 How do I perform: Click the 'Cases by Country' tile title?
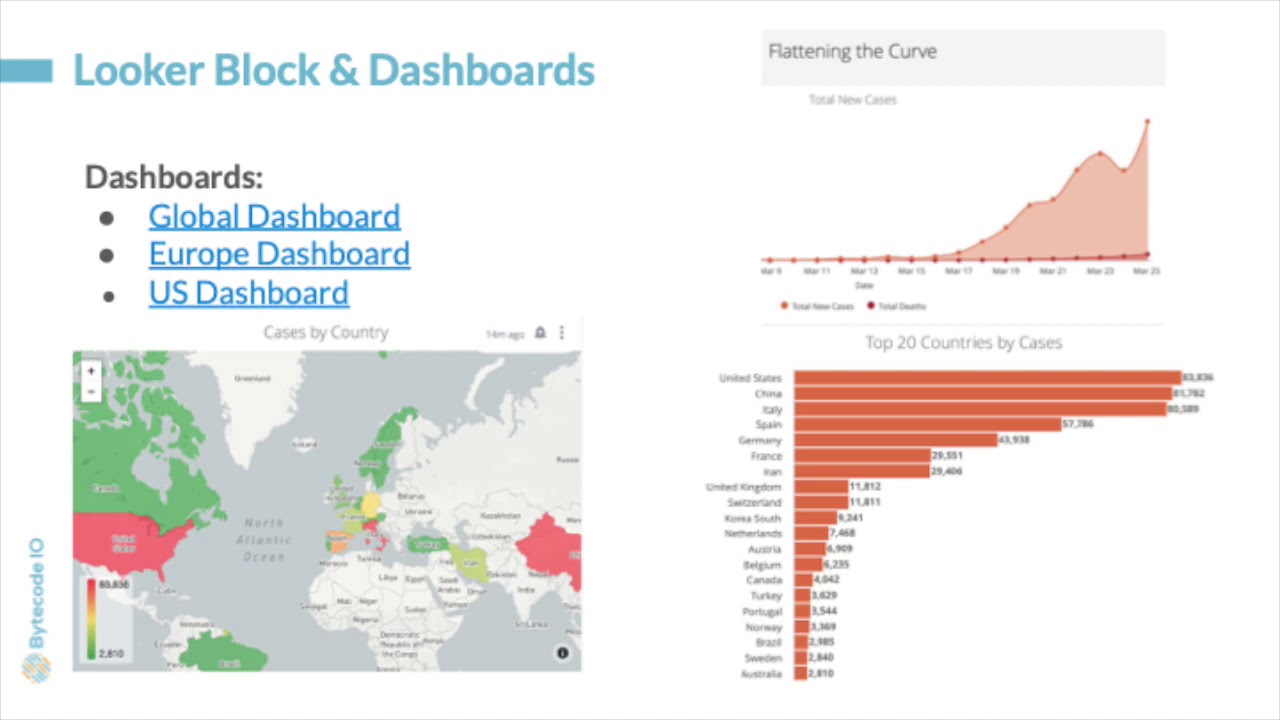pyautogui.click(x=326, y=332)
